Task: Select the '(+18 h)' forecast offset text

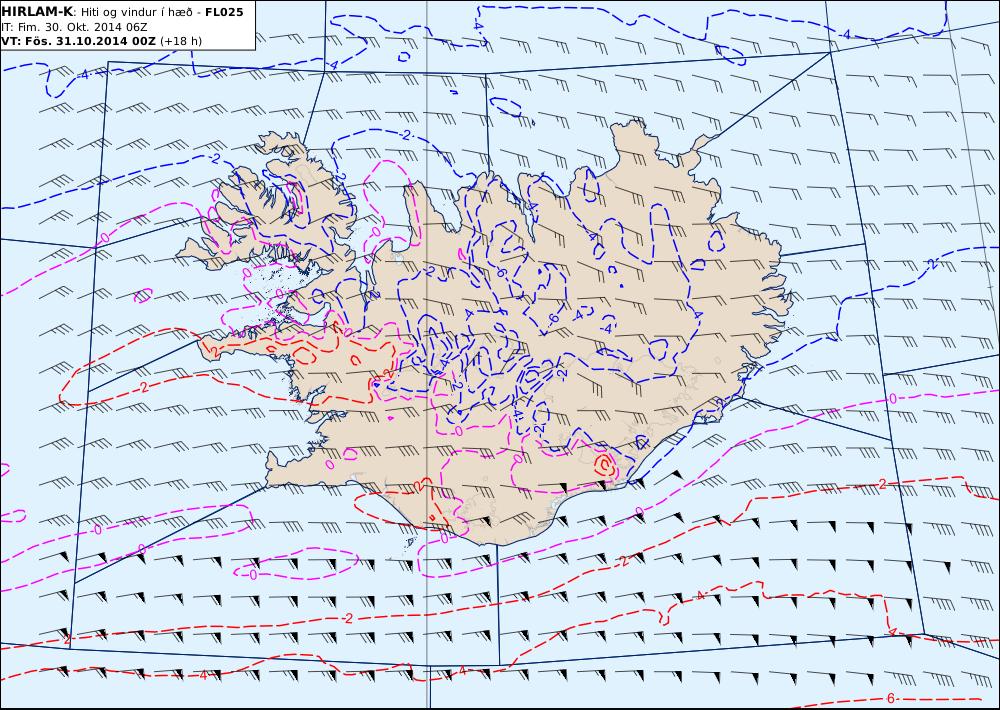Action: pyautogui.click(x=180, y=41)
